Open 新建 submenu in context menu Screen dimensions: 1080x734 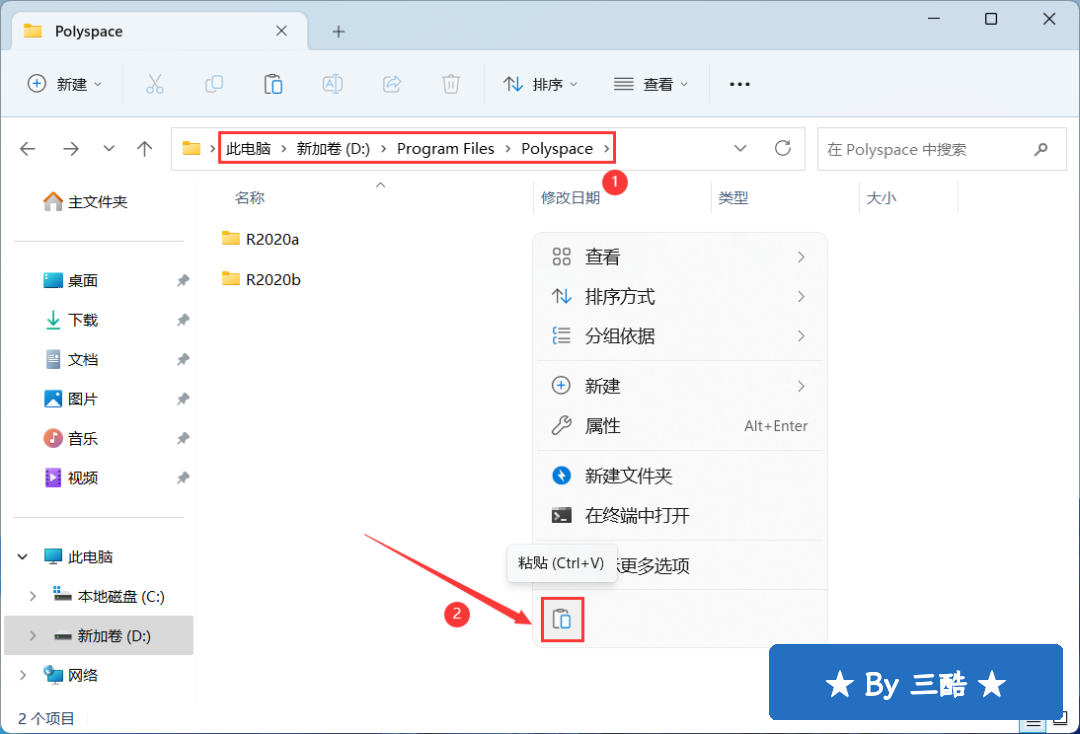[x=680, y=386]
